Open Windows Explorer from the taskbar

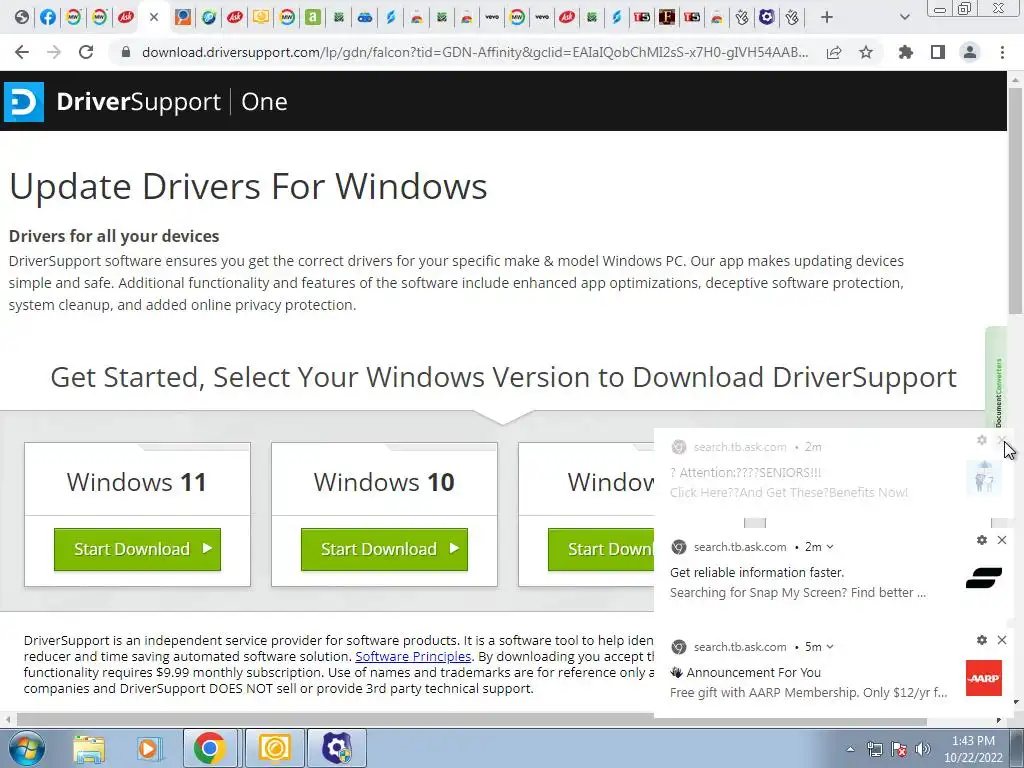click(89, 748)
